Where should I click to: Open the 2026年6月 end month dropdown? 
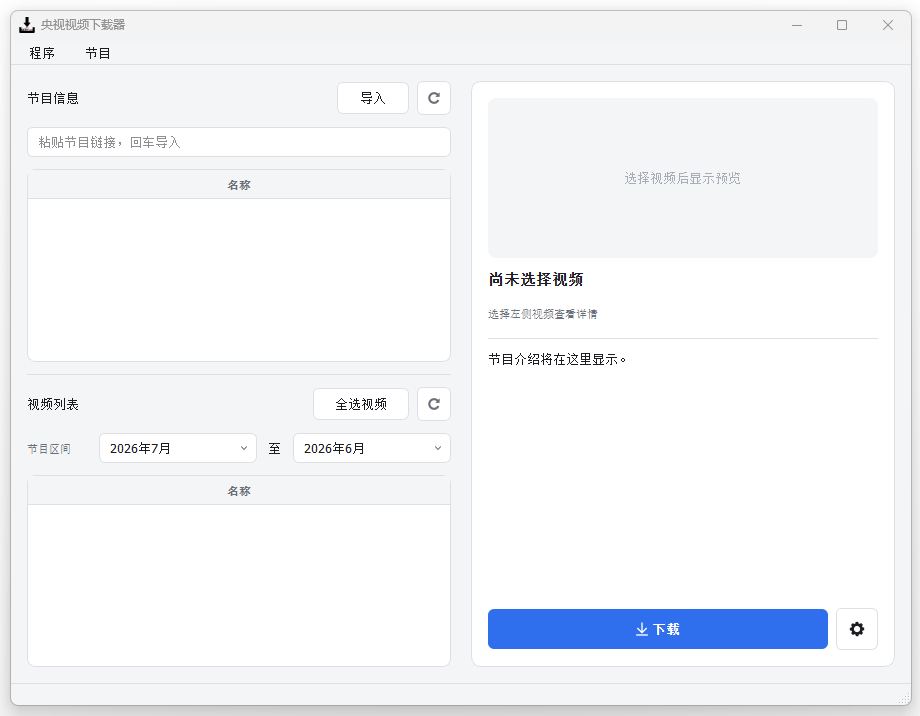click(372, 448)
